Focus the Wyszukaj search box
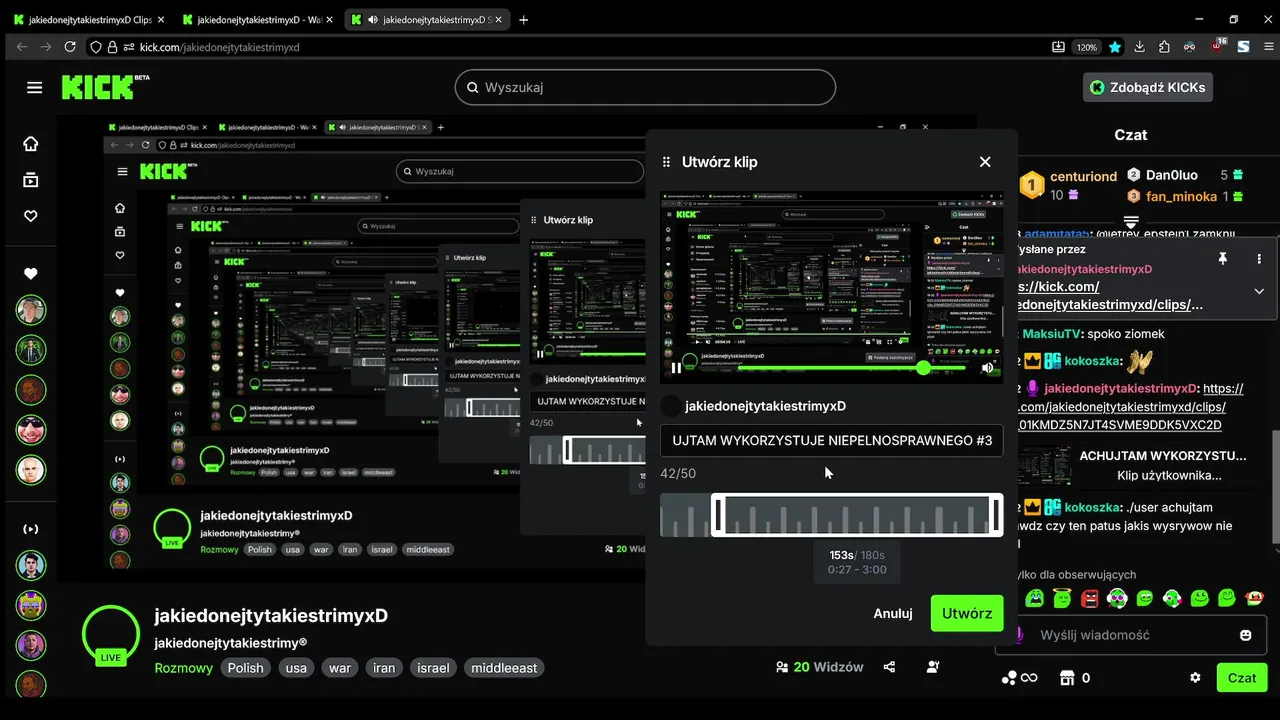The image size is (1280, 720). 645,87
